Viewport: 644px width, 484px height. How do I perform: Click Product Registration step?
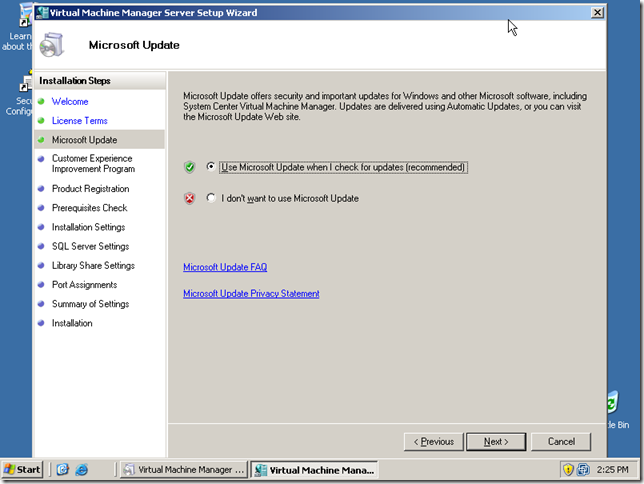point(90,189)
